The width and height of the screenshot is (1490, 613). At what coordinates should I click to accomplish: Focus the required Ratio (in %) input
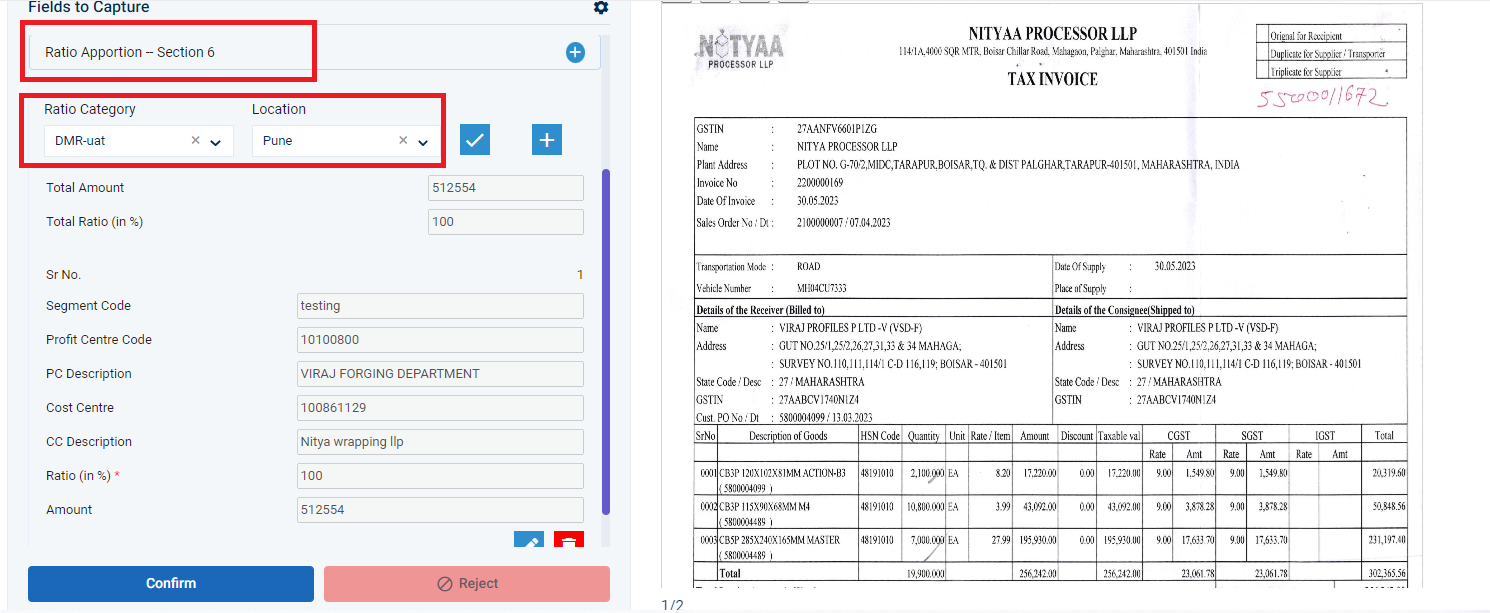pyautogui.click(x=440, y=476)
